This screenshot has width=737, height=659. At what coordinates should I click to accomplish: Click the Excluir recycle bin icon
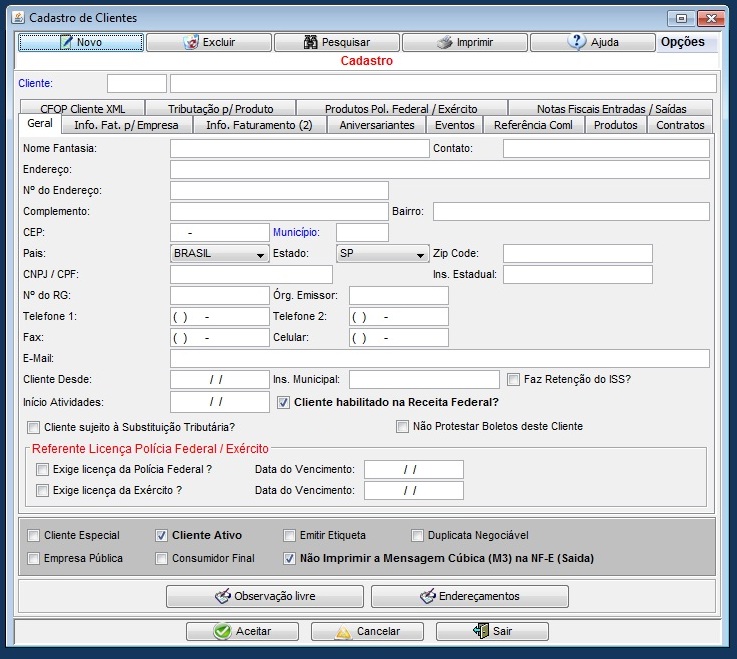pos(191,42)
